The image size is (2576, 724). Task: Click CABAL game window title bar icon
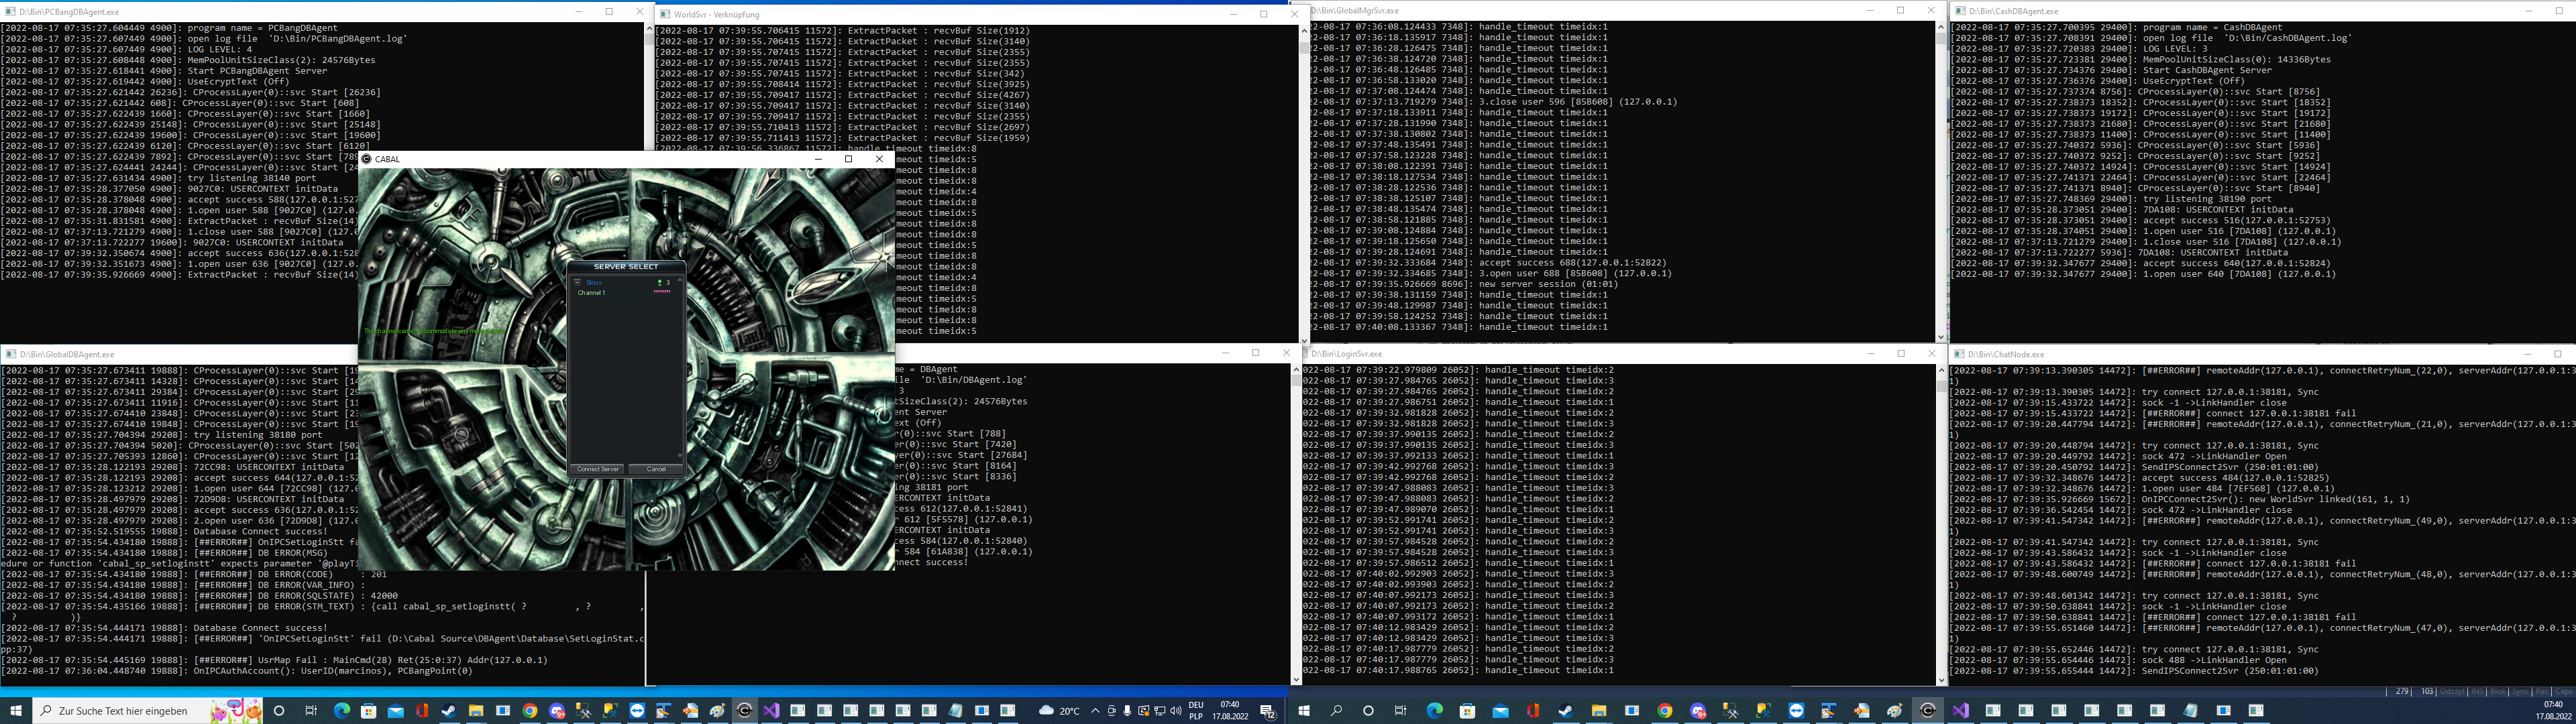(366, 159)
